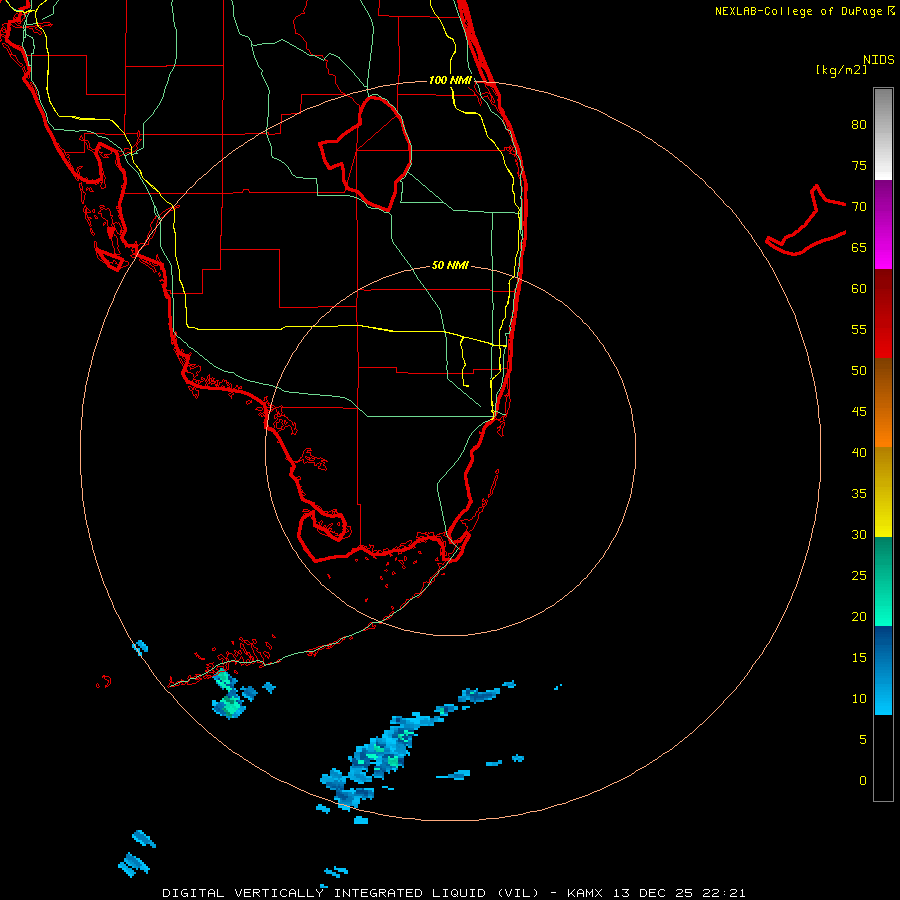Click the 80 value on the VIL scale
This screenshot has width=900, height=900.
pyautogui.click(x=859, y=125)
